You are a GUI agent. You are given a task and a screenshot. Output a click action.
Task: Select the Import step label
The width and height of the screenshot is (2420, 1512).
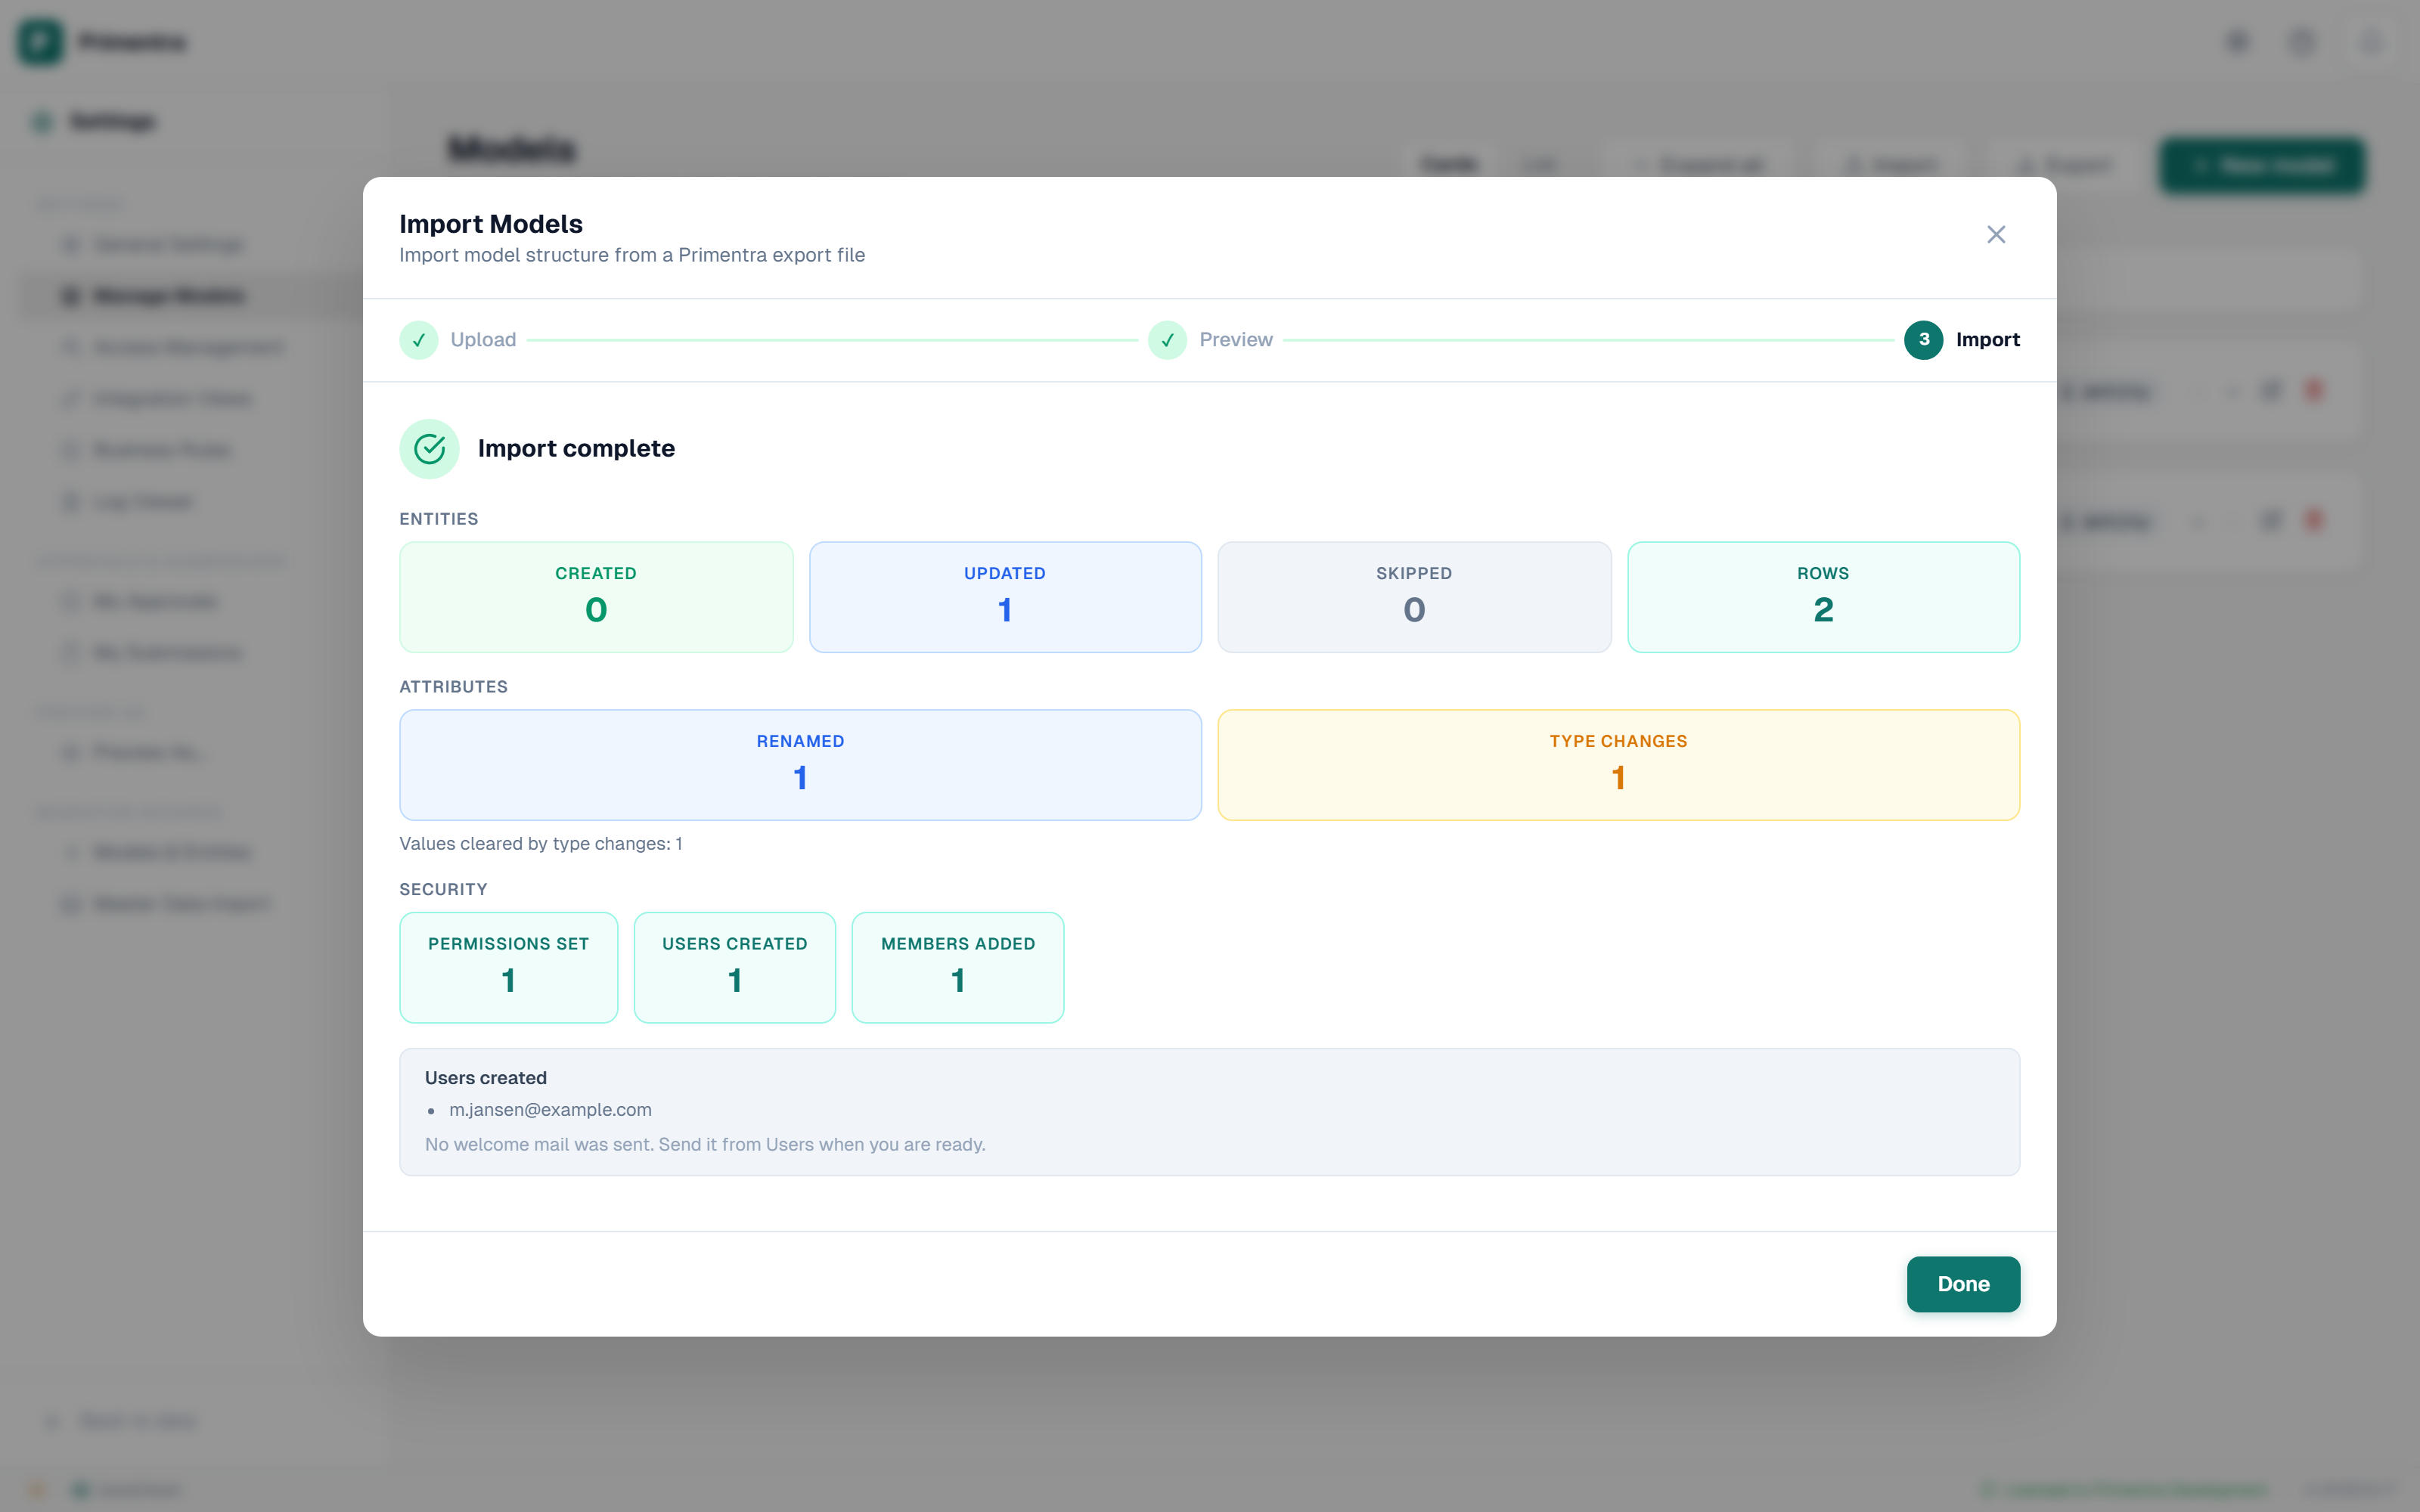(1987, 340)
